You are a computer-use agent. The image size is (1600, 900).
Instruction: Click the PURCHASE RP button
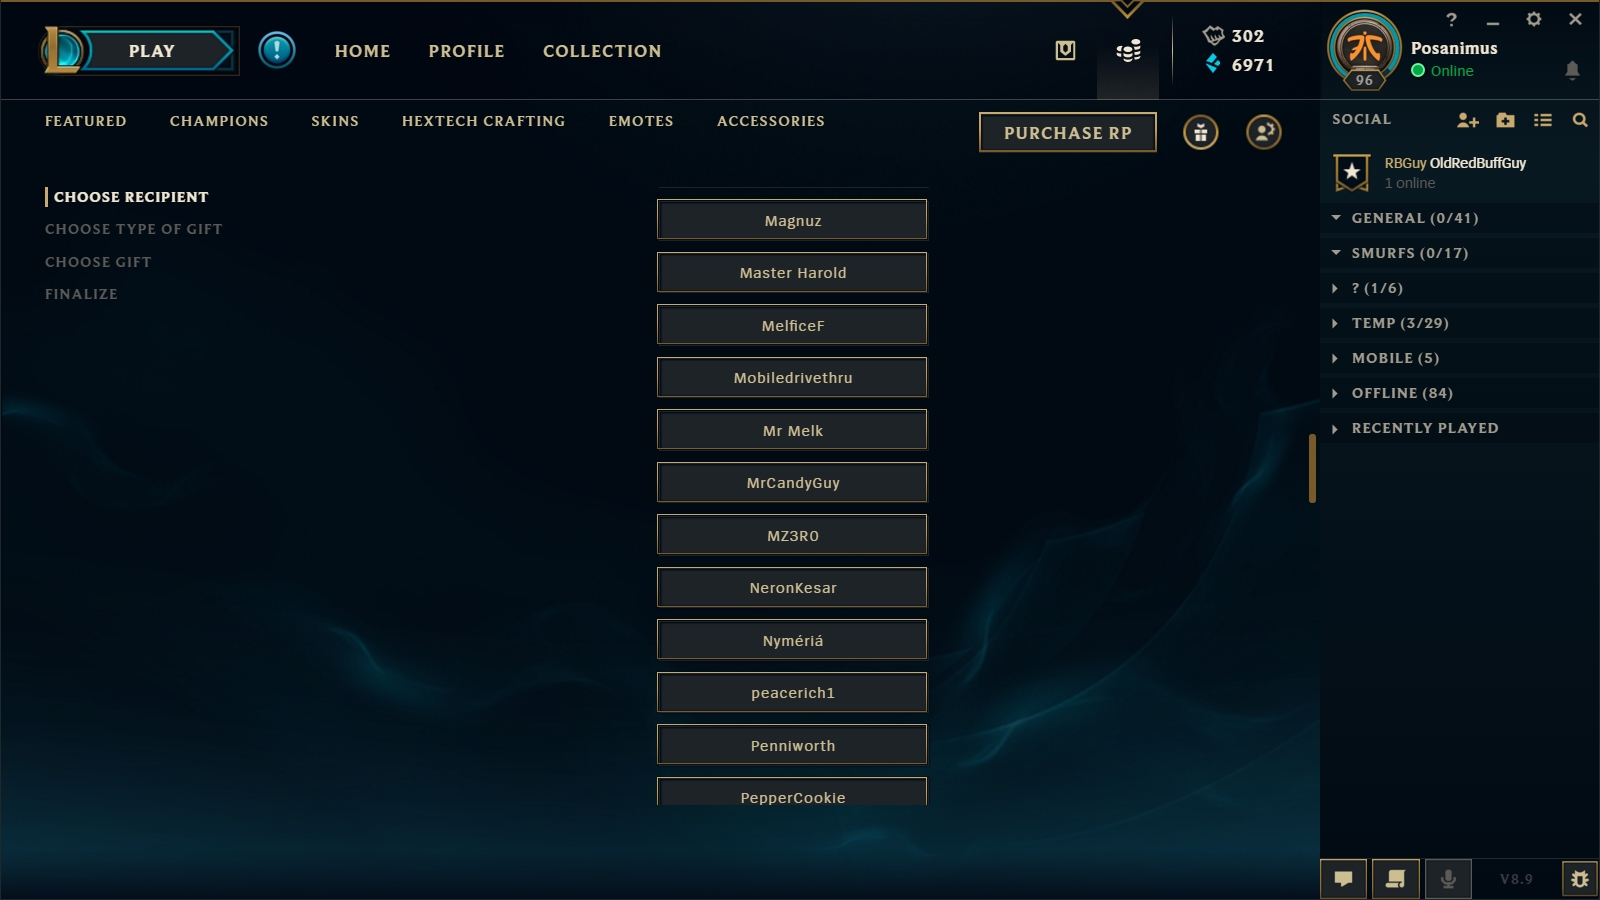[1068, 132]
